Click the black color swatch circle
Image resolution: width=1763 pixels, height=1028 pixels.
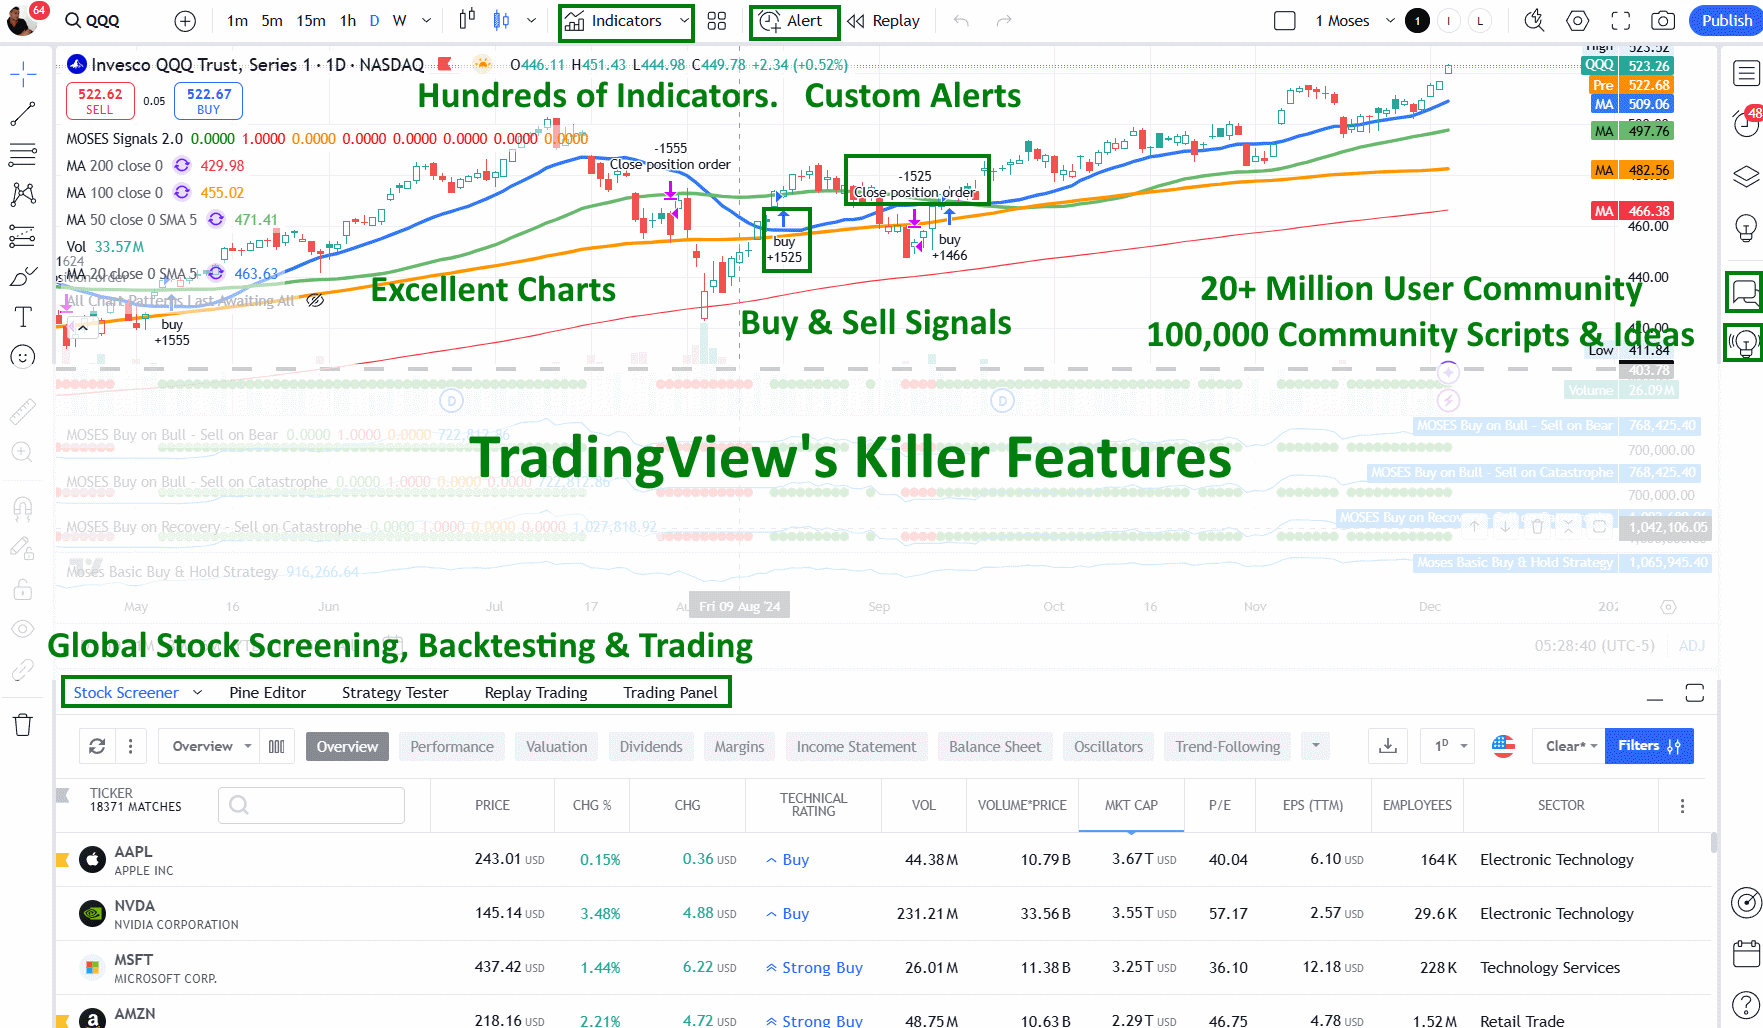1417,21
